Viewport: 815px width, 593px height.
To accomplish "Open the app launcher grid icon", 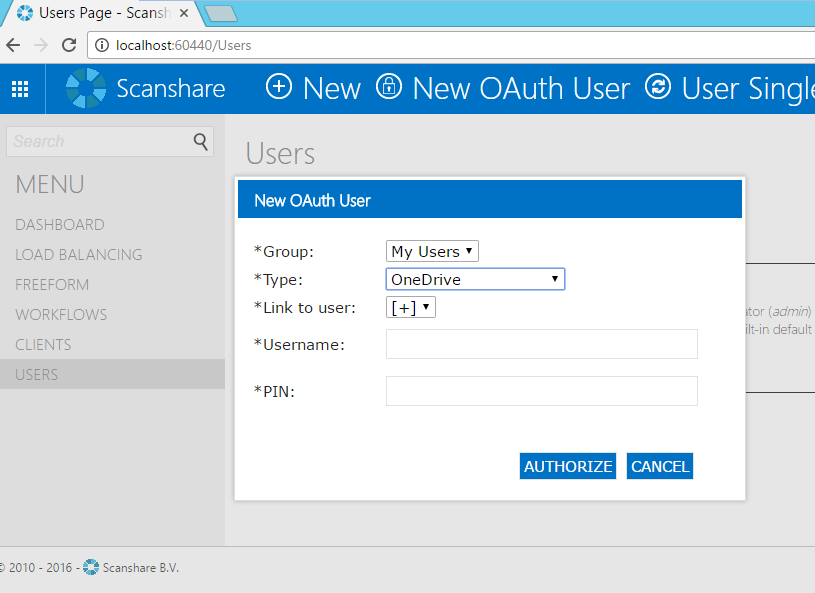I will [x=20, y=89].
